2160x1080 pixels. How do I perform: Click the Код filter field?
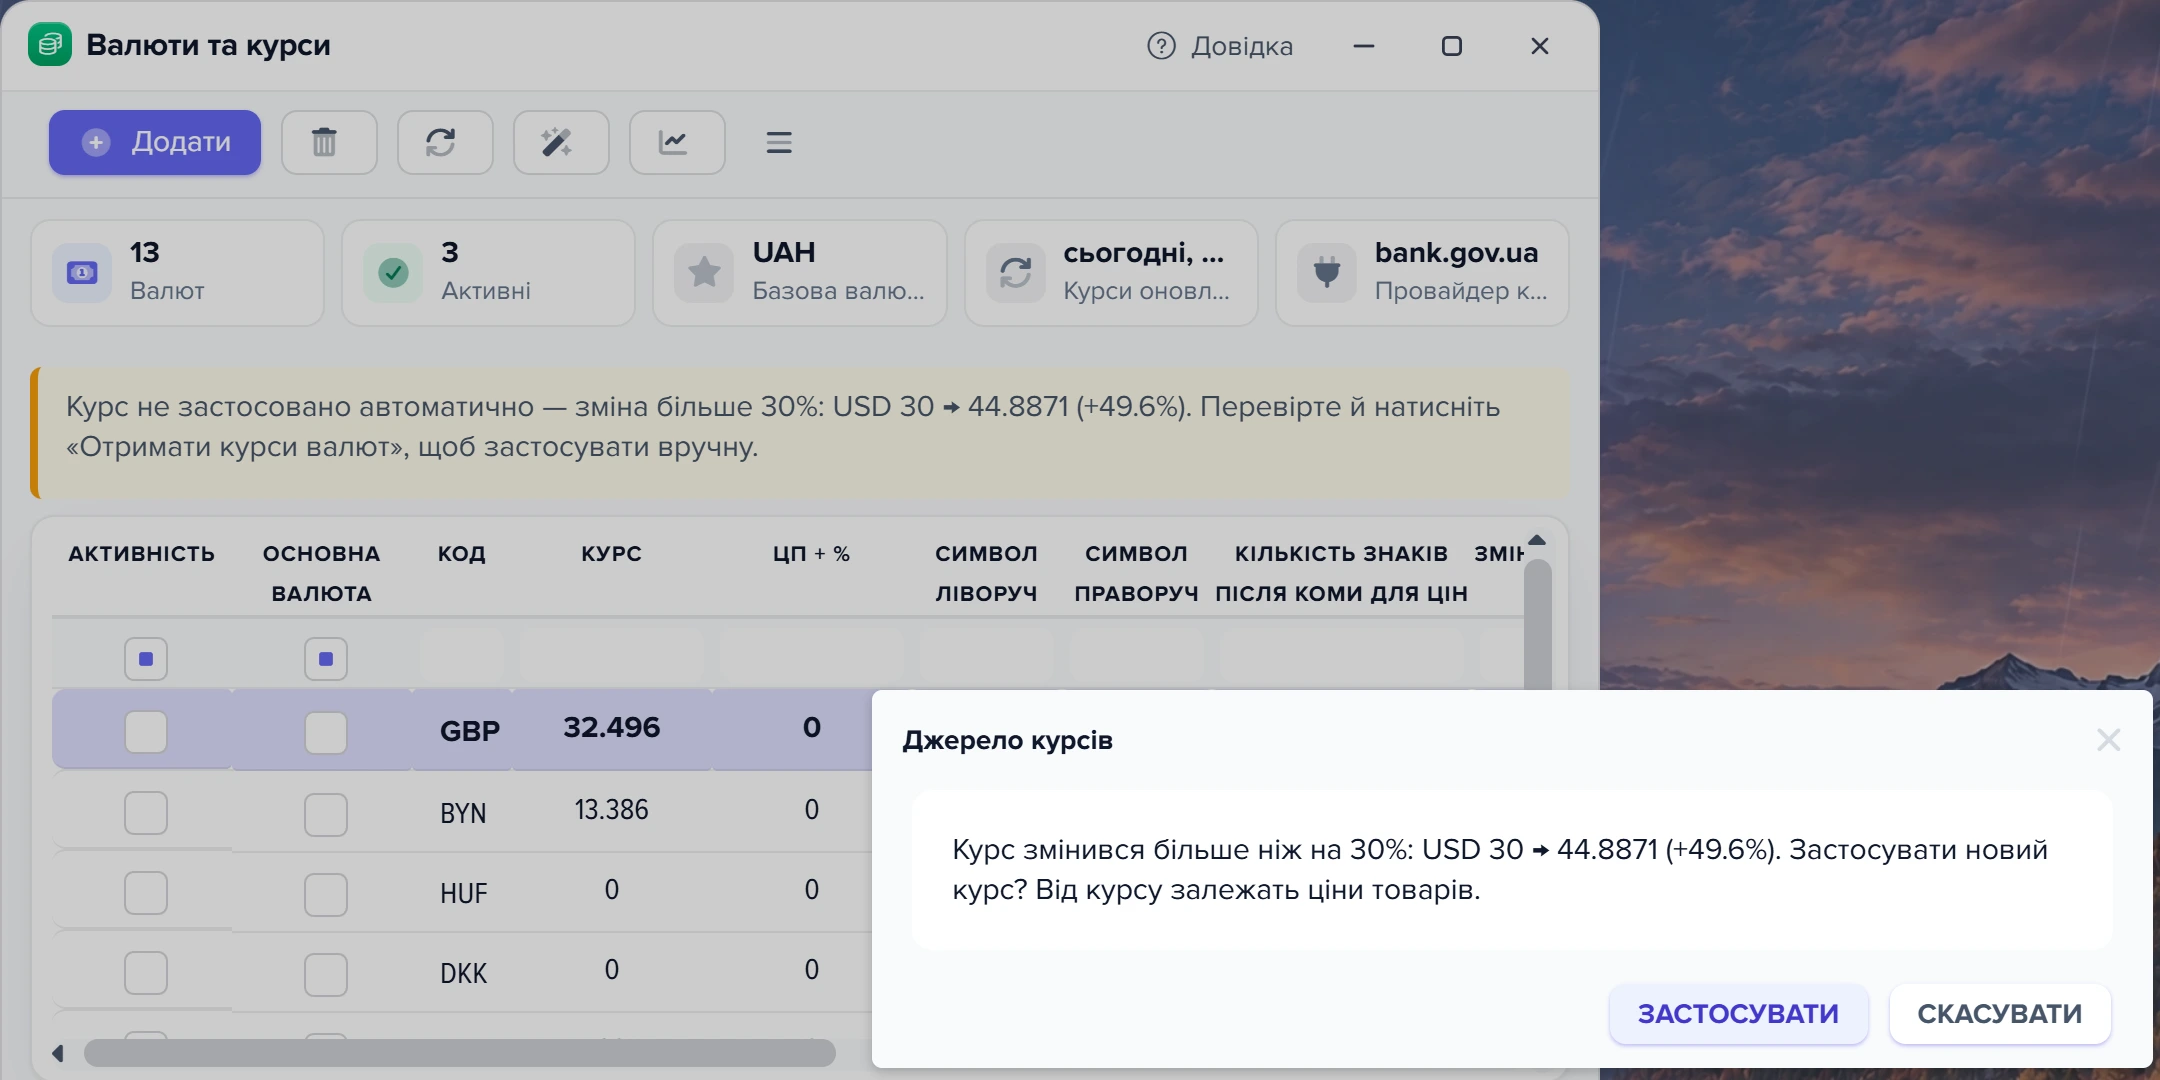tap(462, 657)
